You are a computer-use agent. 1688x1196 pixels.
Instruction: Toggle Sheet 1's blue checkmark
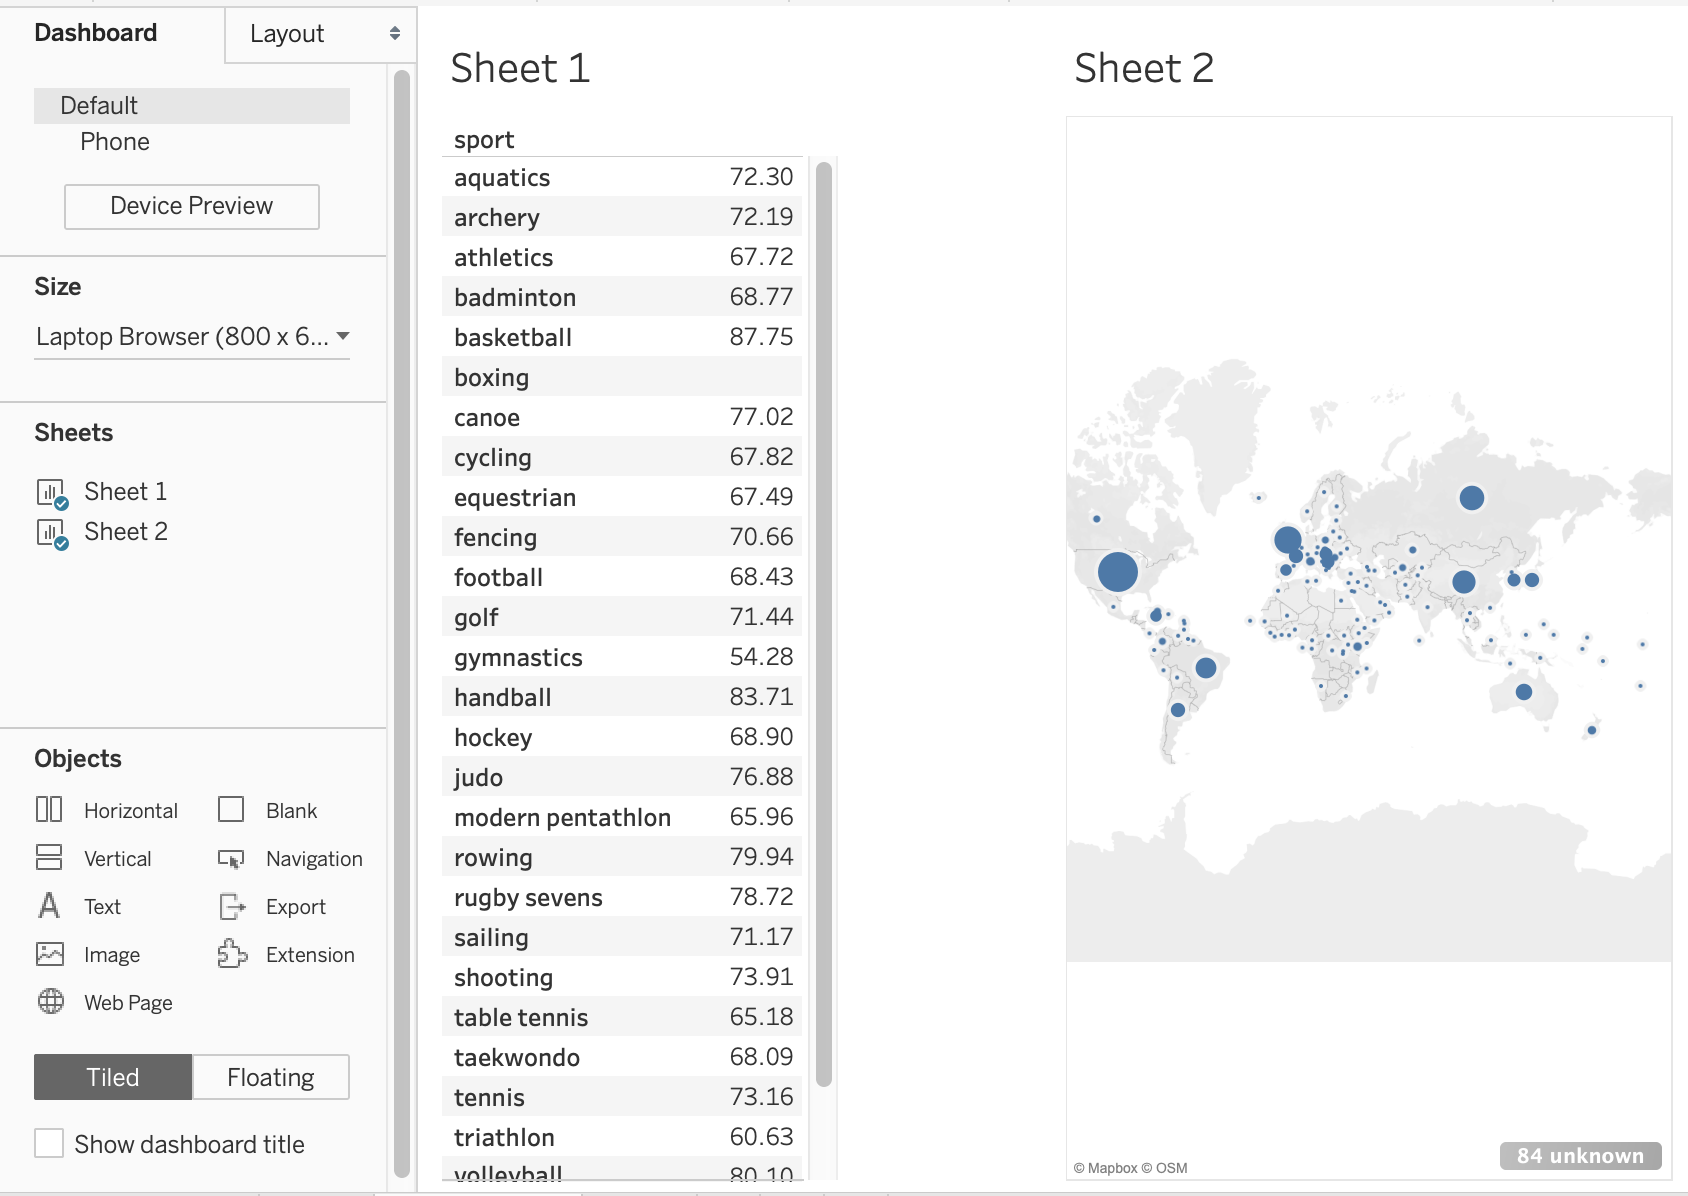click(x=60, y=503)
